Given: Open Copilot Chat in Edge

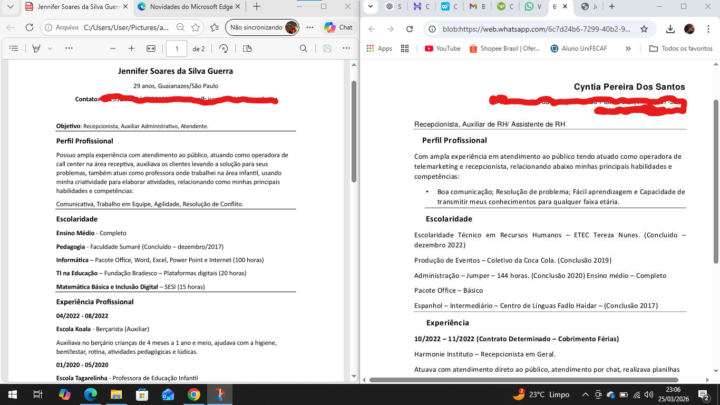Looking at the screenshot, I should (338, 28).
